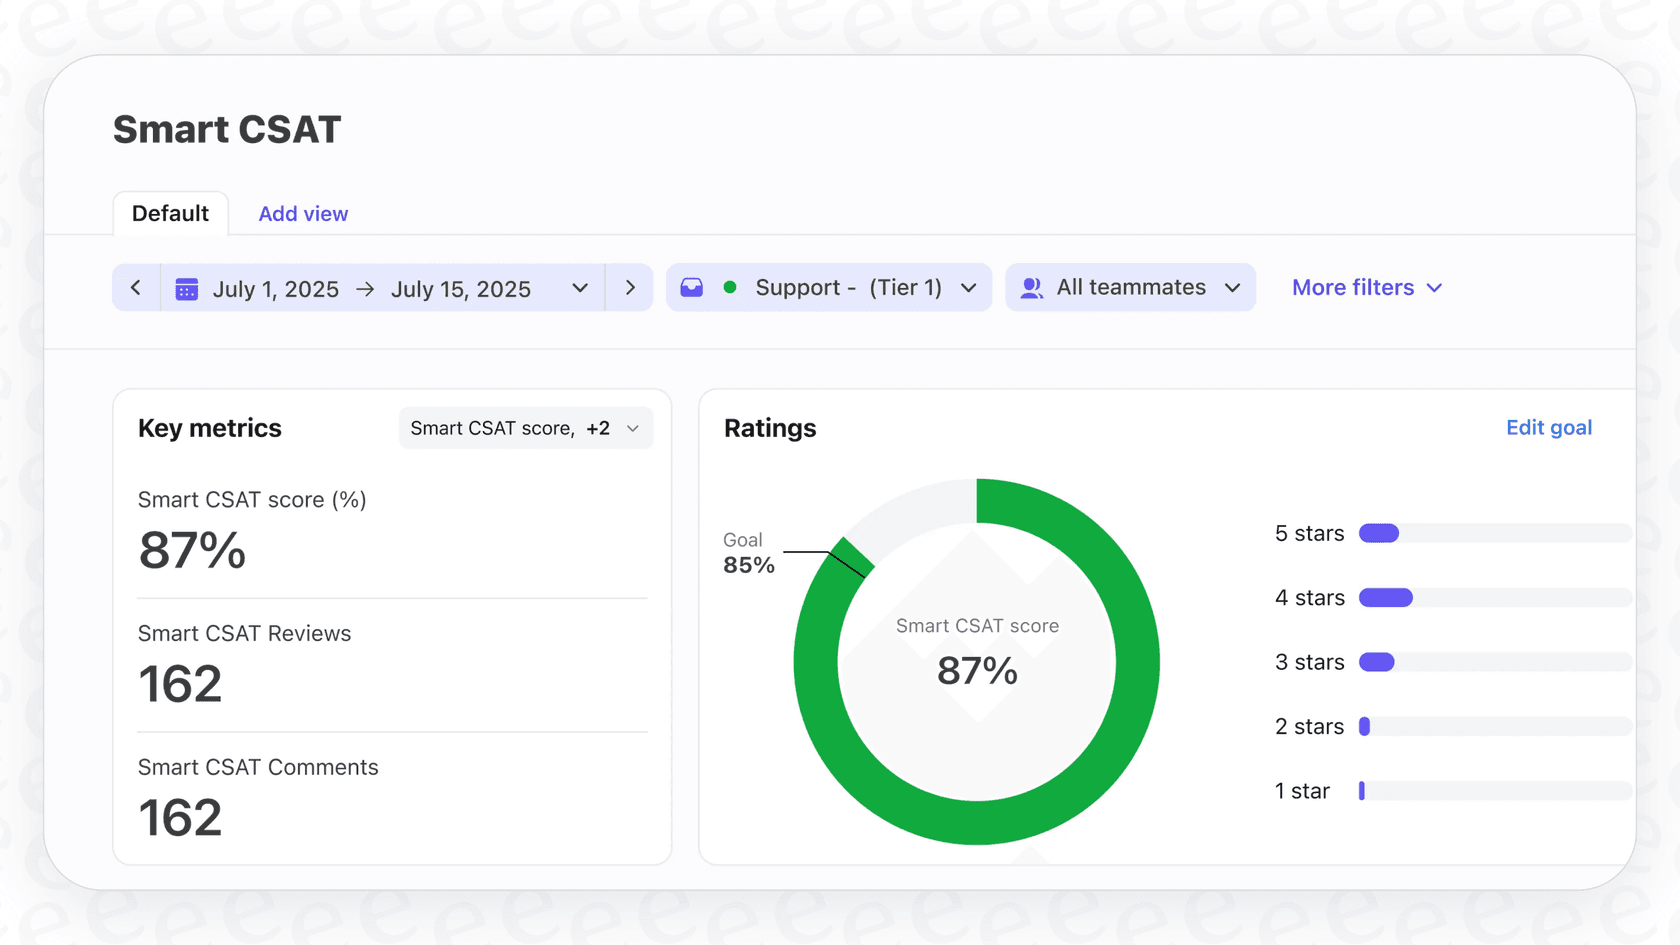Click the green Smart CSAT donut chart
This screenshot has height=945, width=1680.
point(1137,662)
